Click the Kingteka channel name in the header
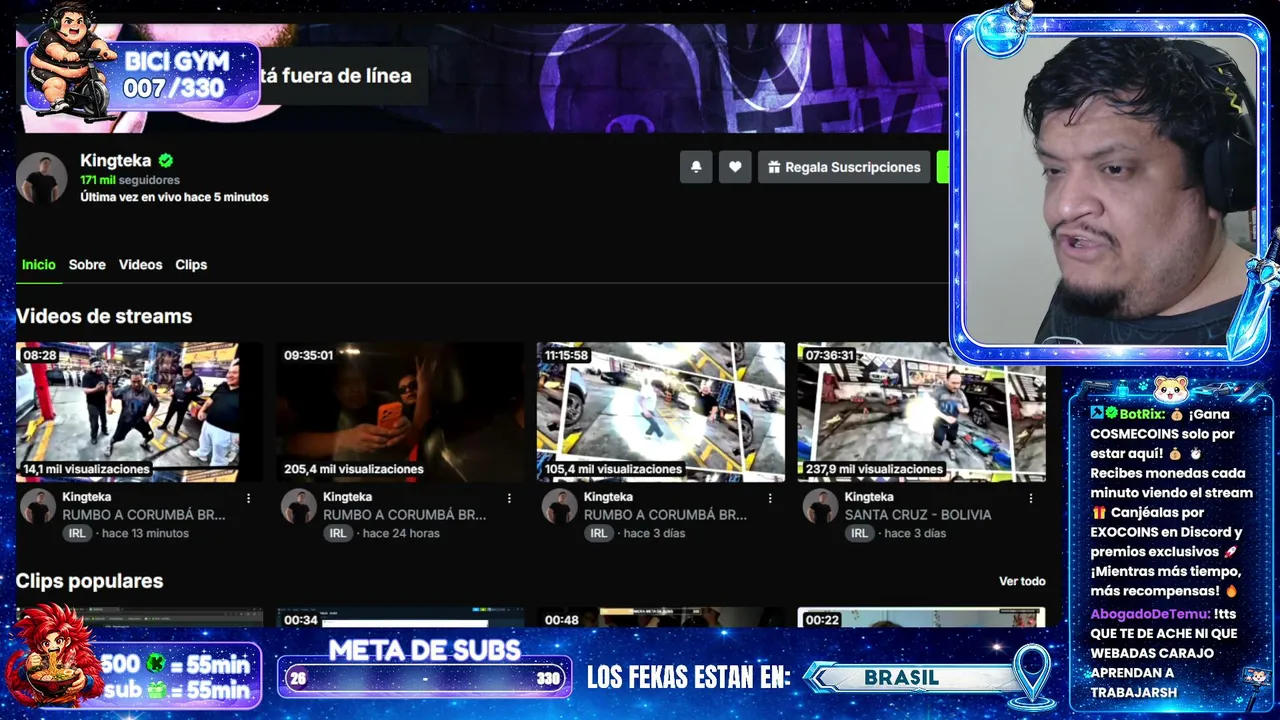 pyautogui.click(x=116, y=160)
